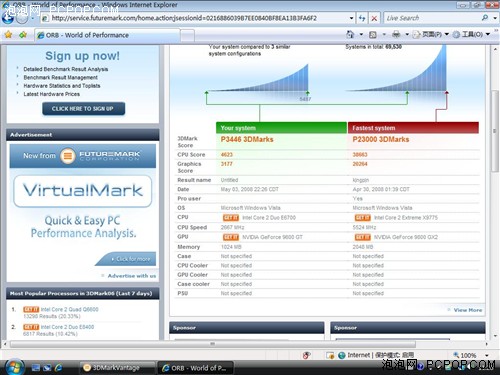Click the pop-up blocker icon in status bar
Image resolution: width=500 pixels, height=375 pixels.
point(307,355)
